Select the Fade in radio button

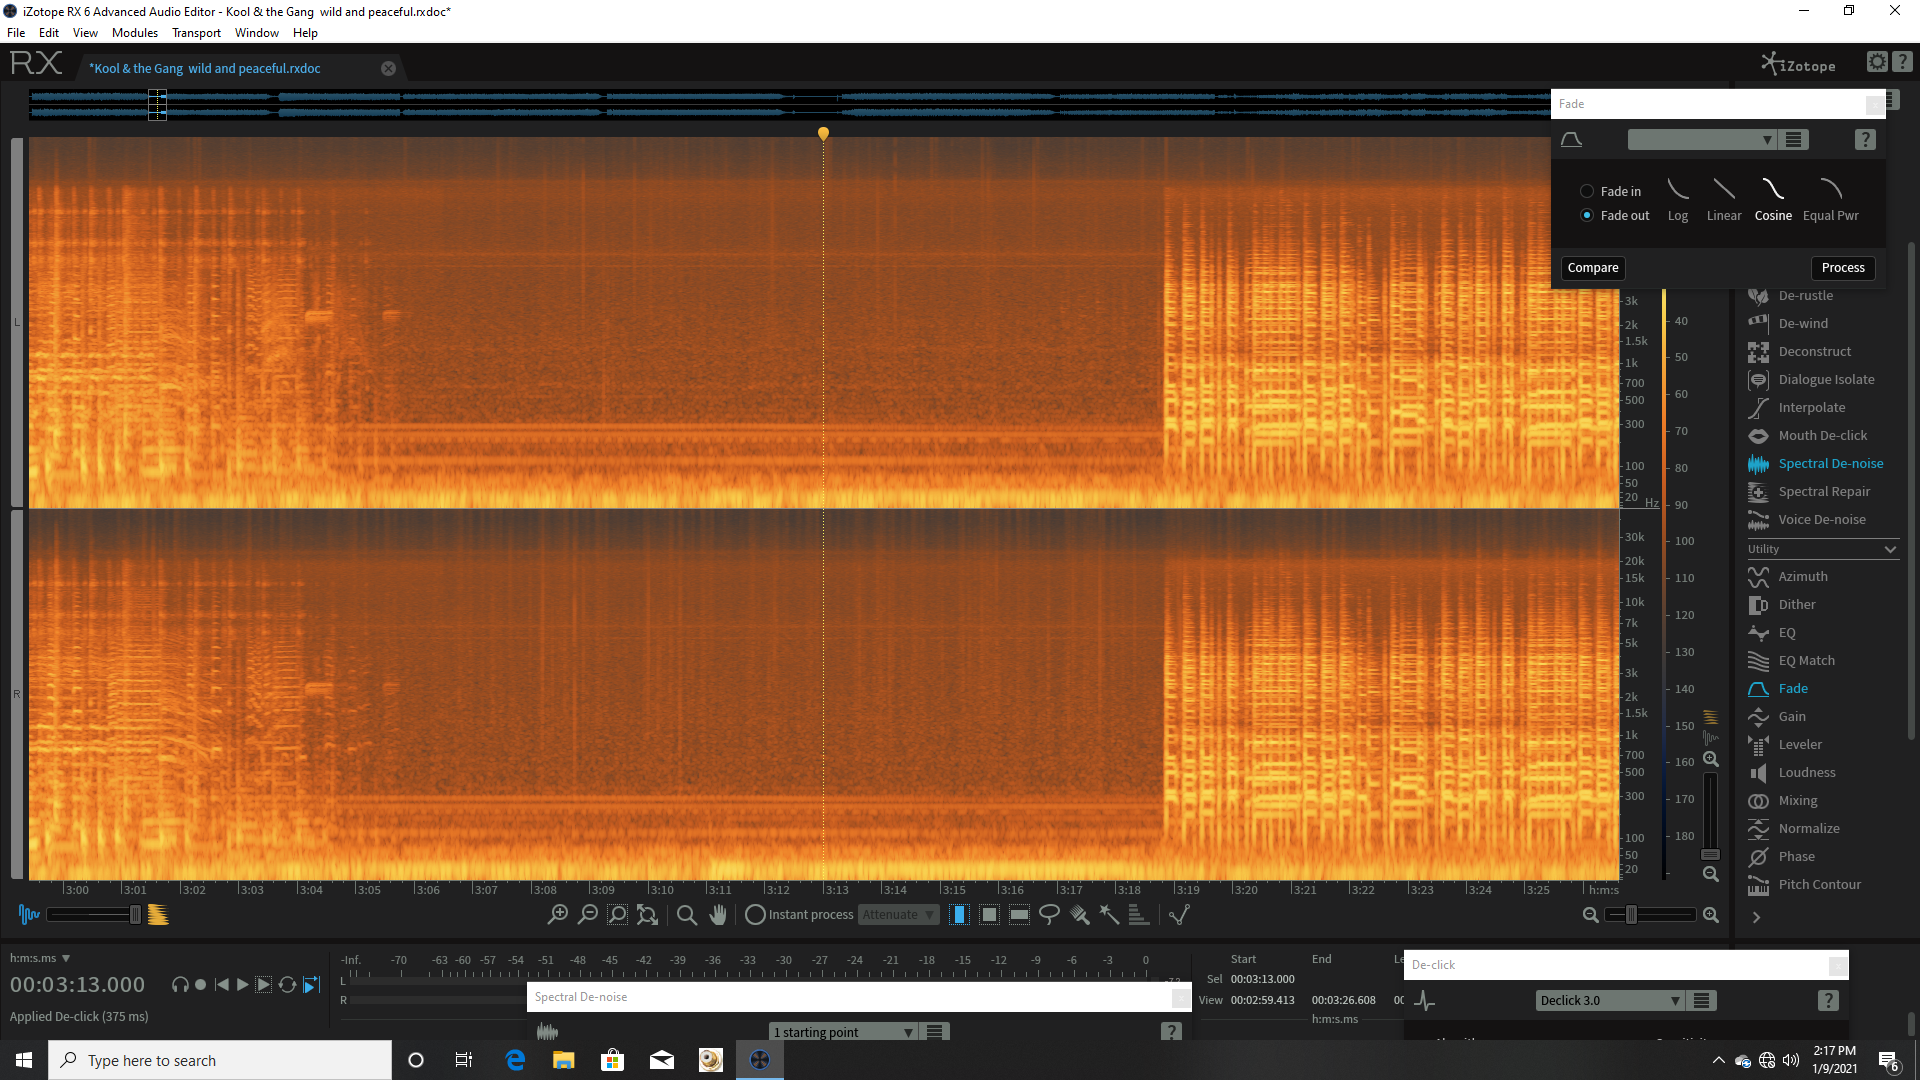[1587, 191]
